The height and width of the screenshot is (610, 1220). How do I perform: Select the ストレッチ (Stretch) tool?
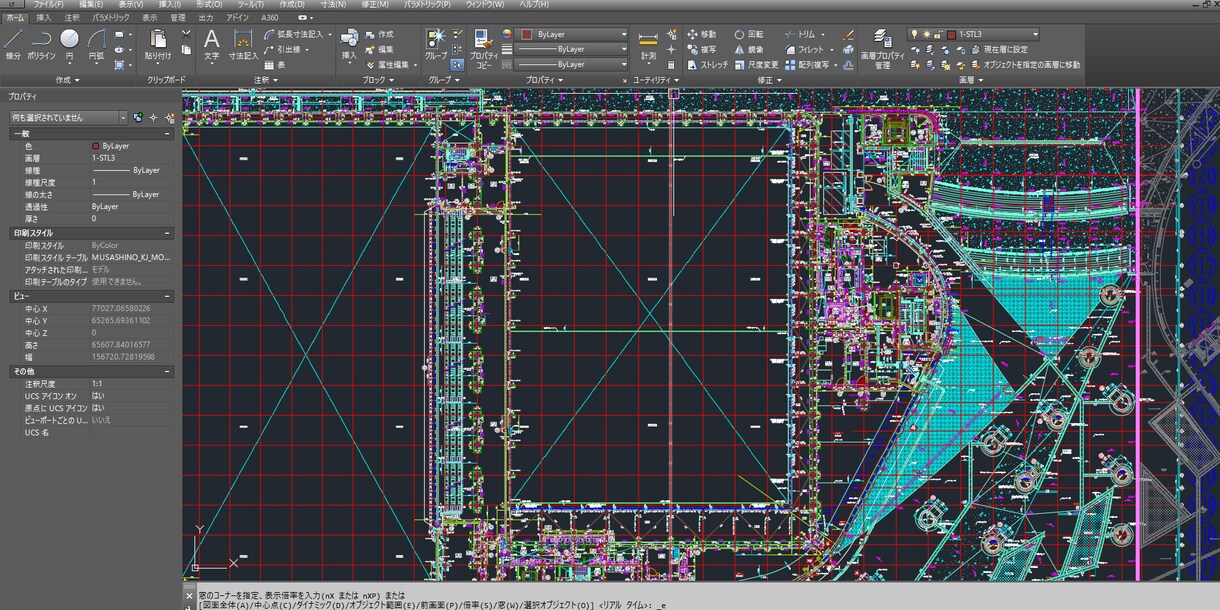[707, 64]
